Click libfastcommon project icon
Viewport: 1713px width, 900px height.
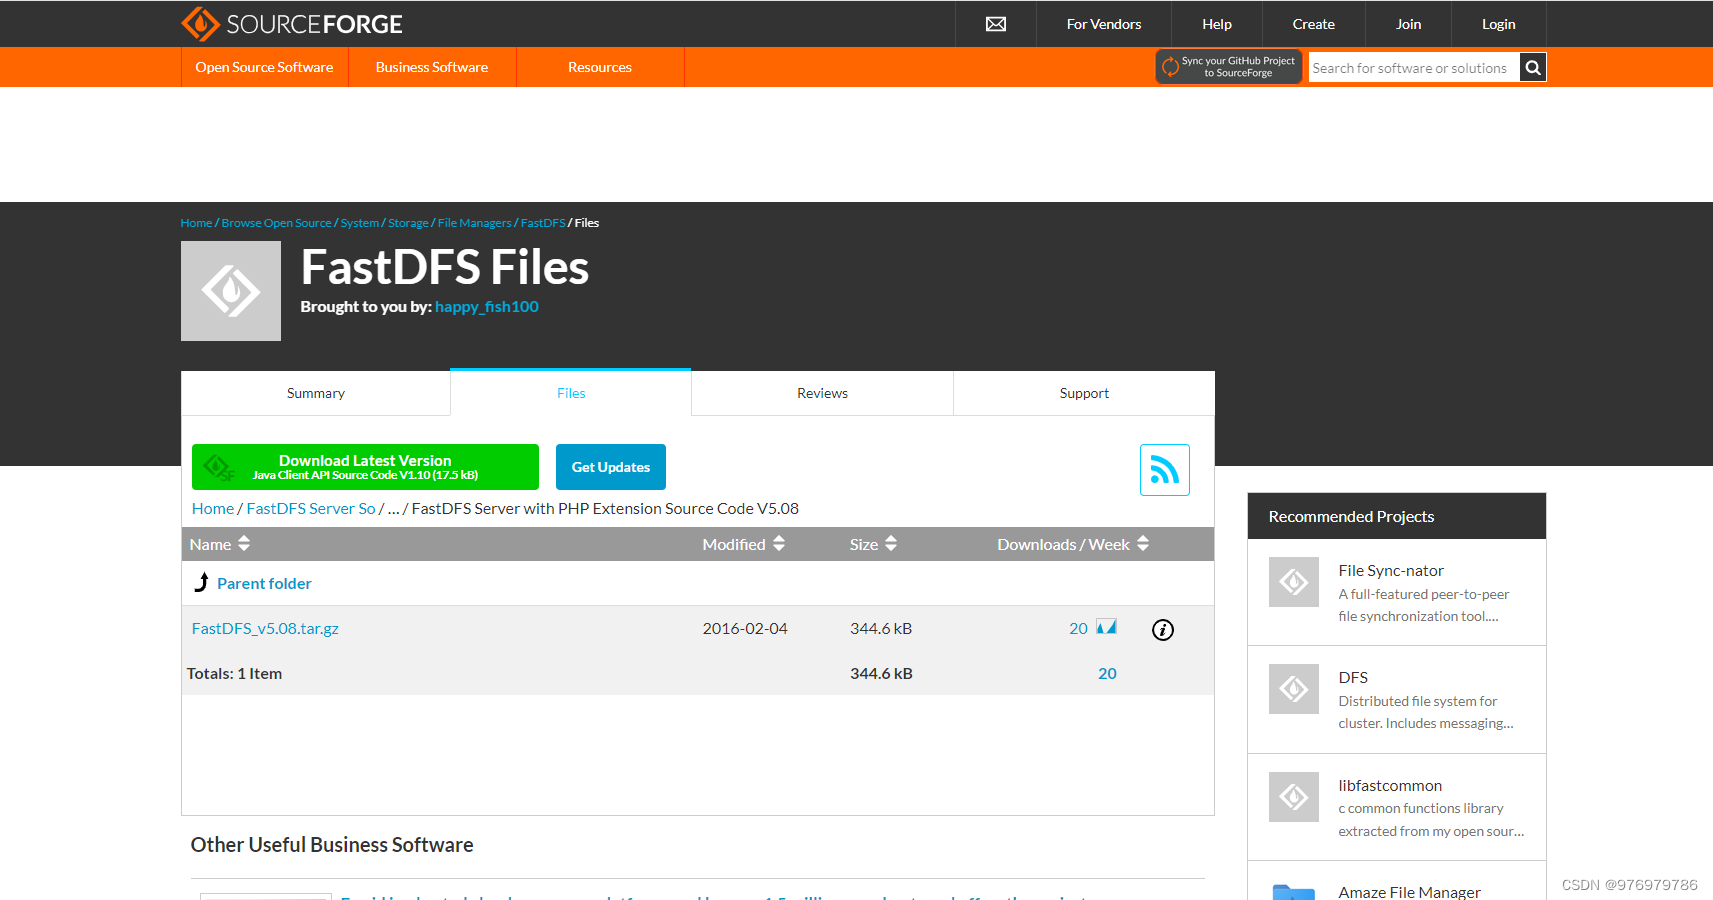click(1294, 797)
